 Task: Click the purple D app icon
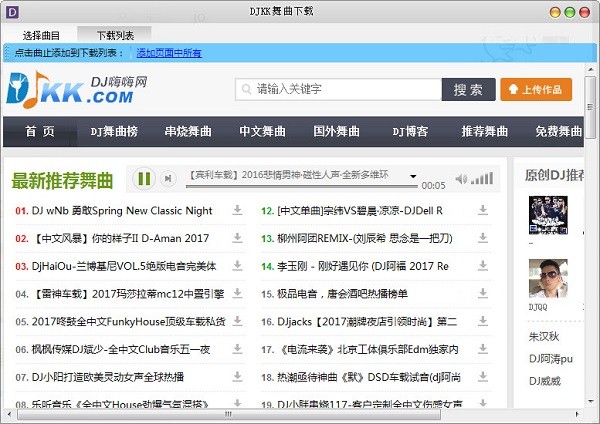click(12, 12)
